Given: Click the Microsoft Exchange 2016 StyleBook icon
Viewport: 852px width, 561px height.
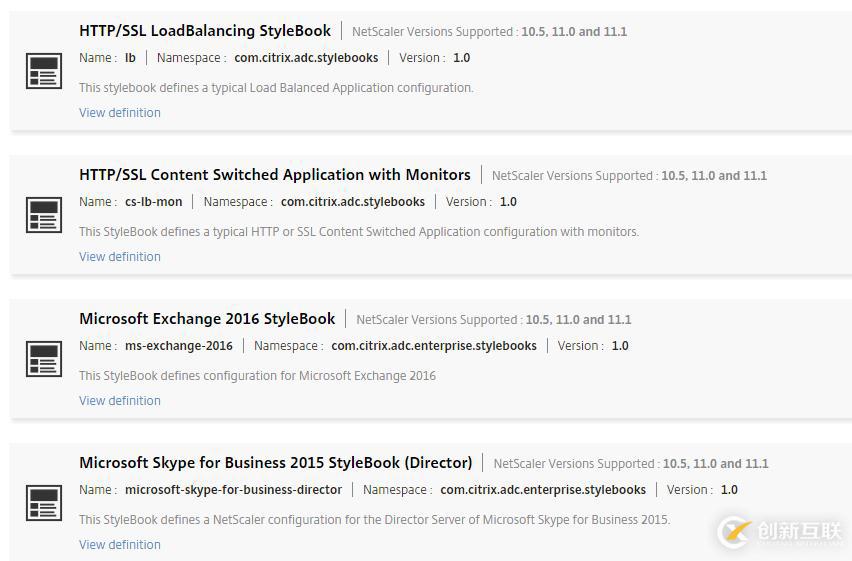Looking at the screenshot, I should (x=43, y=359).
